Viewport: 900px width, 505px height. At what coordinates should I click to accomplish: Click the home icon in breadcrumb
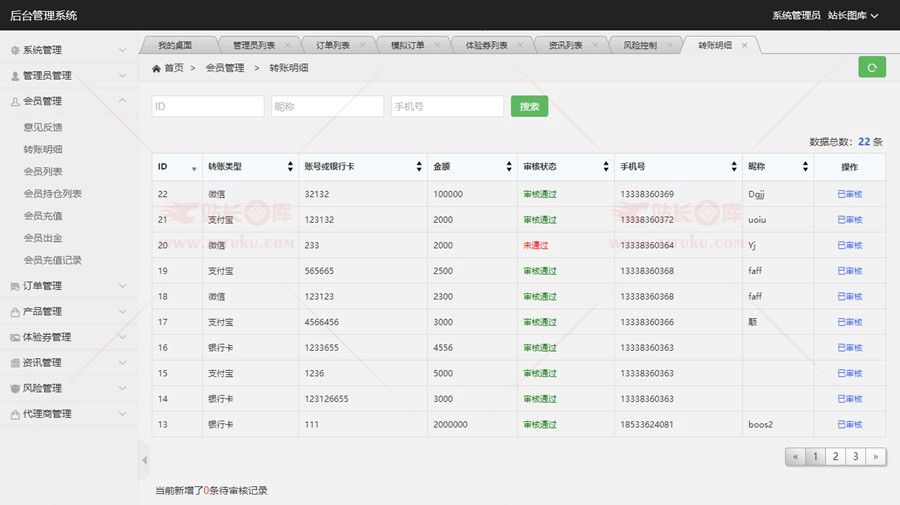point(156,68)
